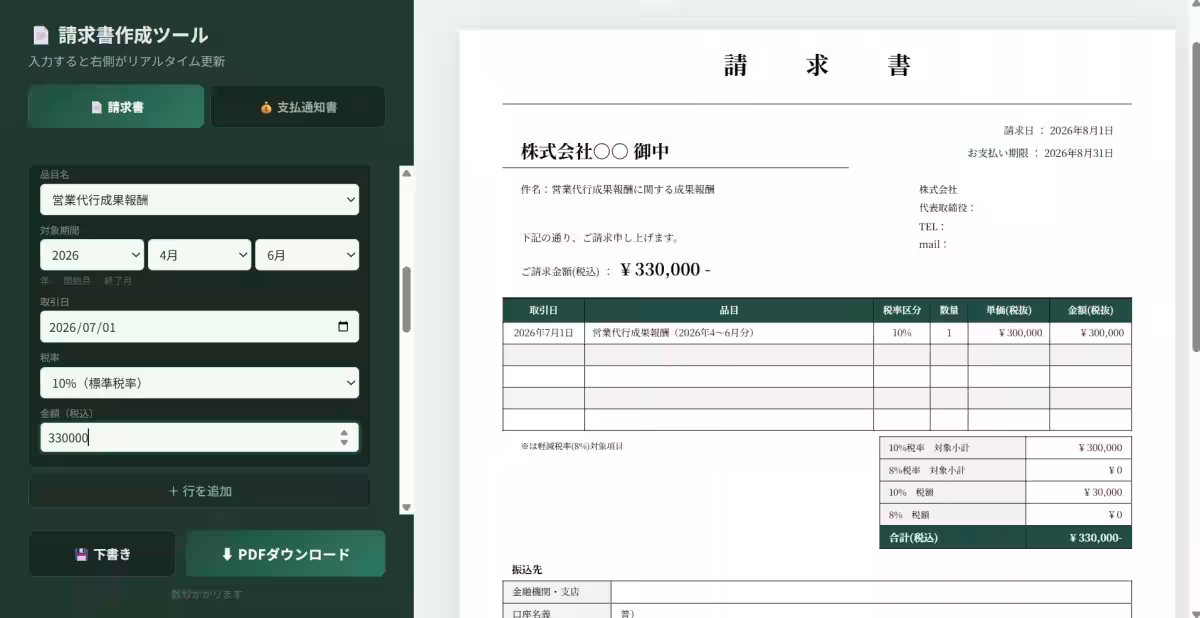Increase 金額 value with up stepper arrow
The width and height of the screenshot is (1200, 618).
click(x=344, y=432)
